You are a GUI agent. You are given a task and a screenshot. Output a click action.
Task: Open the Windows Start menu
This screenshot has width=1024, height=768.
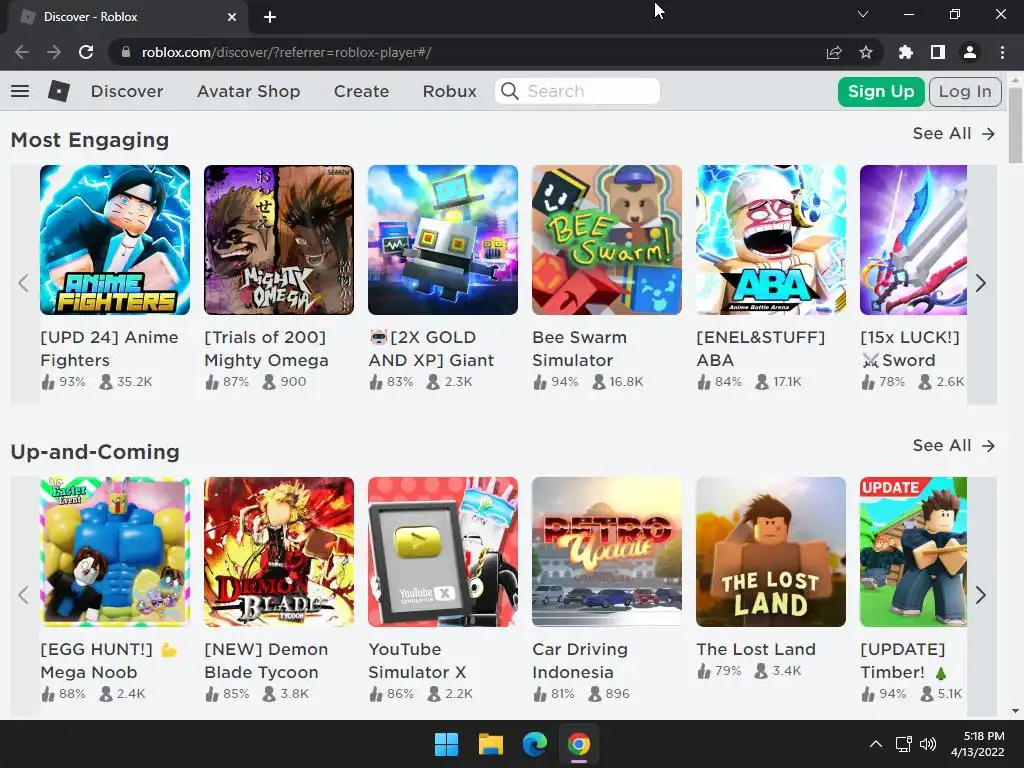pos(447,744)
